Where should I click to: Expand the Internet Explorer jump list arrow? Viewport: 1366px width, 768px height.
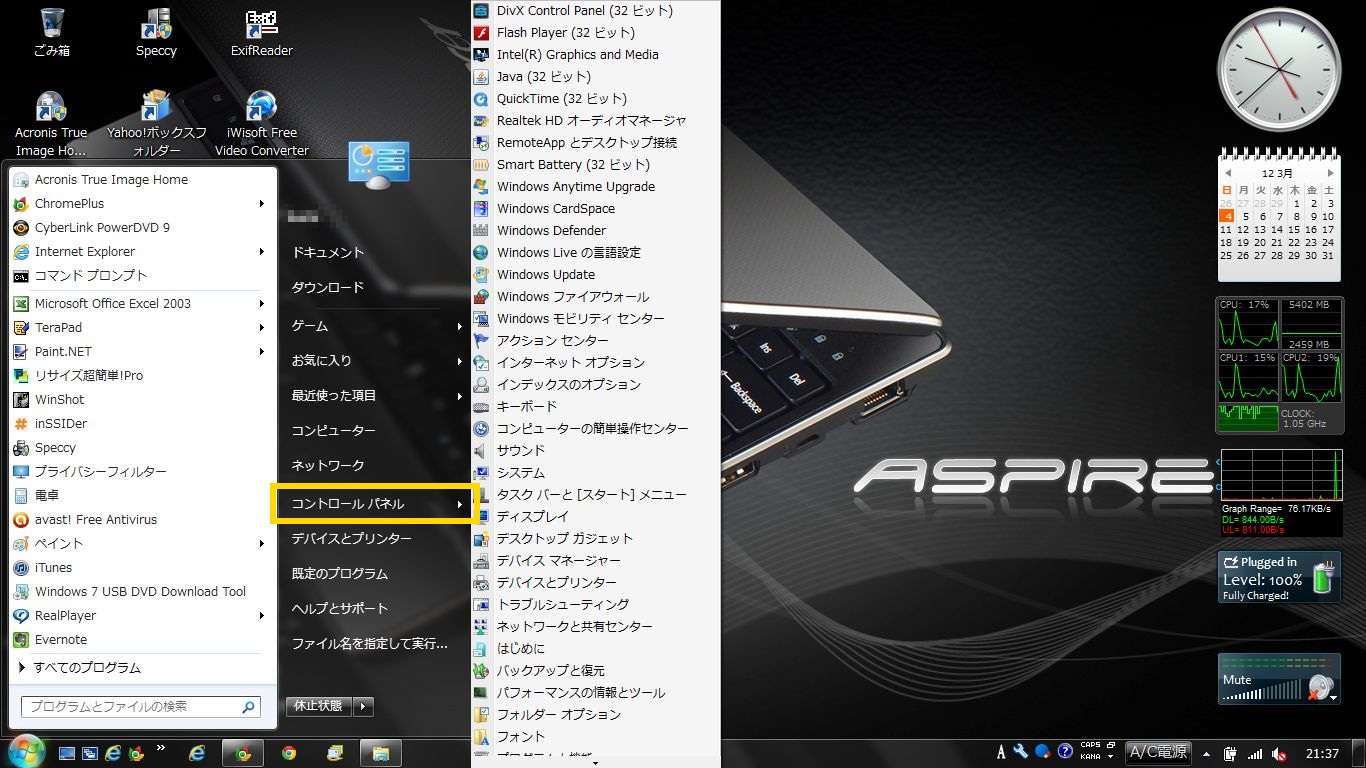tap(262, 251)
